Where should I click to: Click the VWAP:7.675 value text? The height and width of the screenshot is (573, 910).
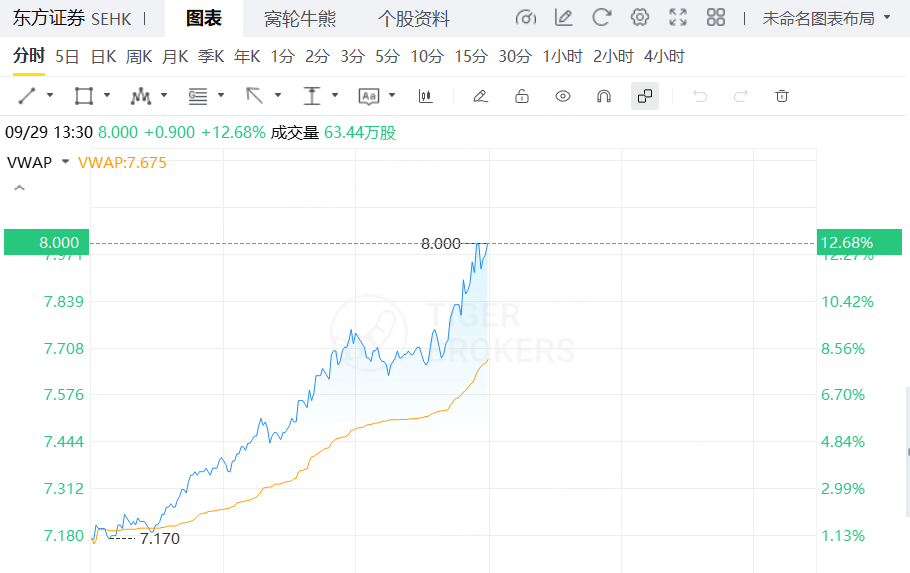pos(122,163)
